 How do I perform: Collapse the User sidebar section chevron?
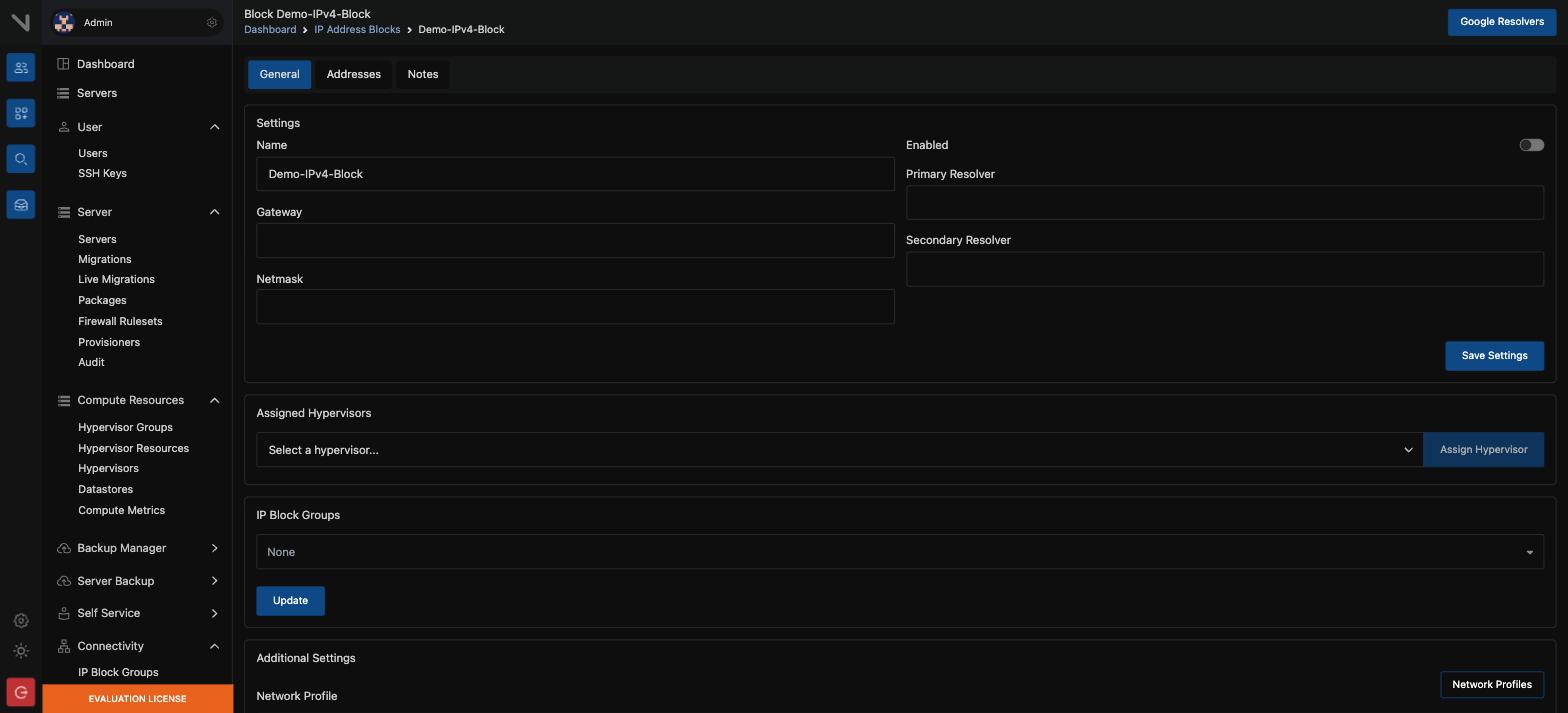[215, 127]
